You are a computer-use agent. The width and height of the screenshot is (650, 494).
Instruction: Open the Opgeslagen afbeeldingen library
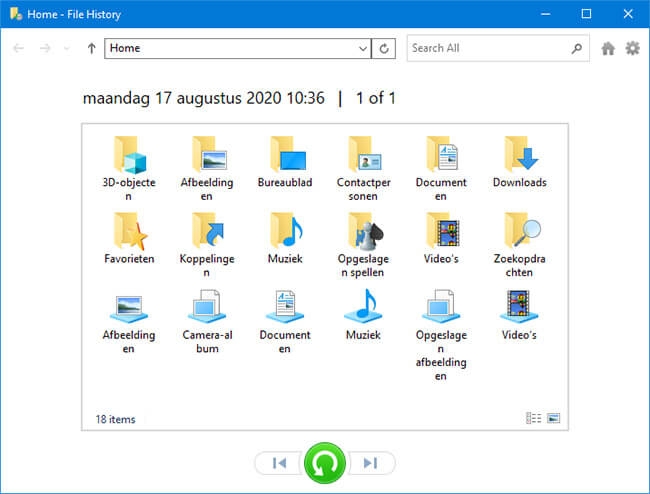click(441, 335)
